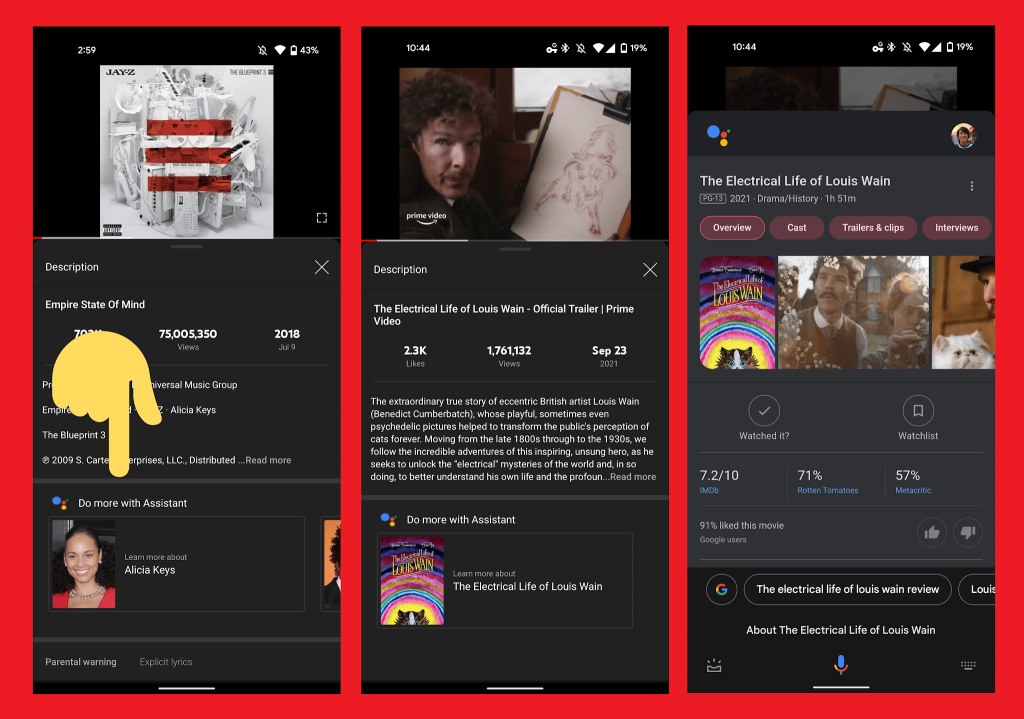Tap the electrical life of louis wain review suggestion

click(x=848, y=590)
